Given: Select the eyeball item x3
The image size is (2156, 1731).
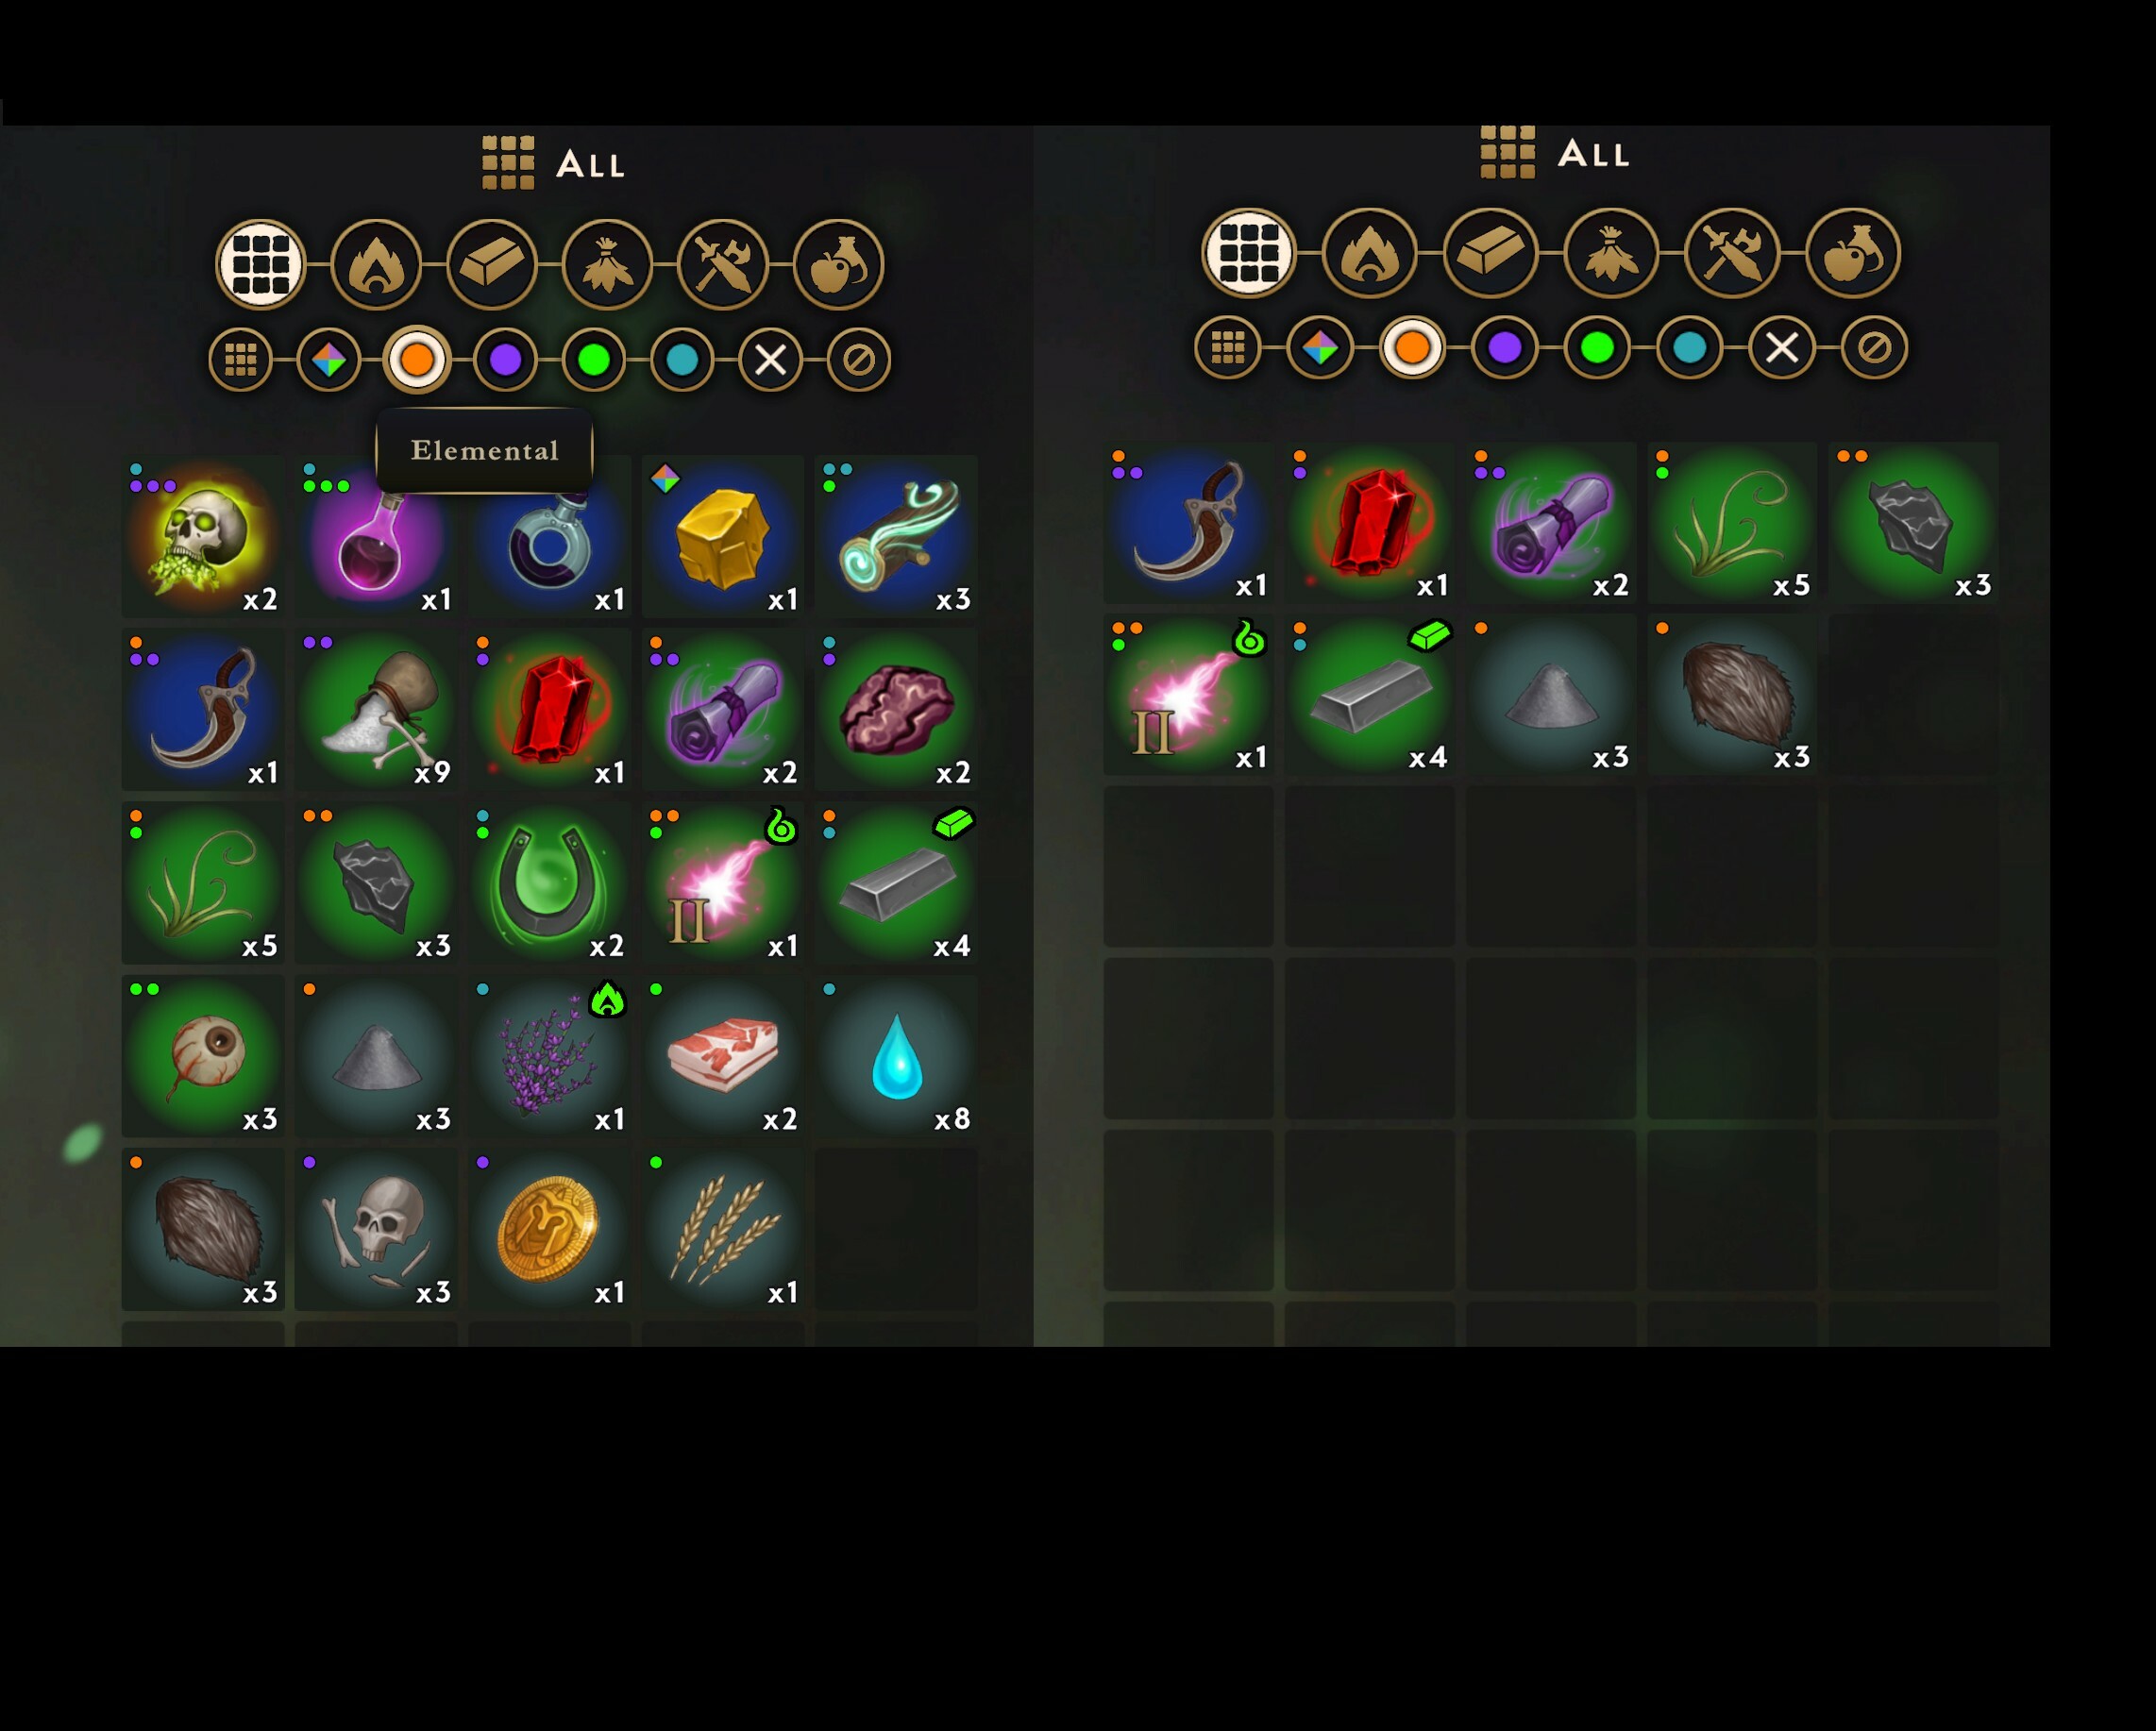Looking at the screenshot, I should [203, 1055].
